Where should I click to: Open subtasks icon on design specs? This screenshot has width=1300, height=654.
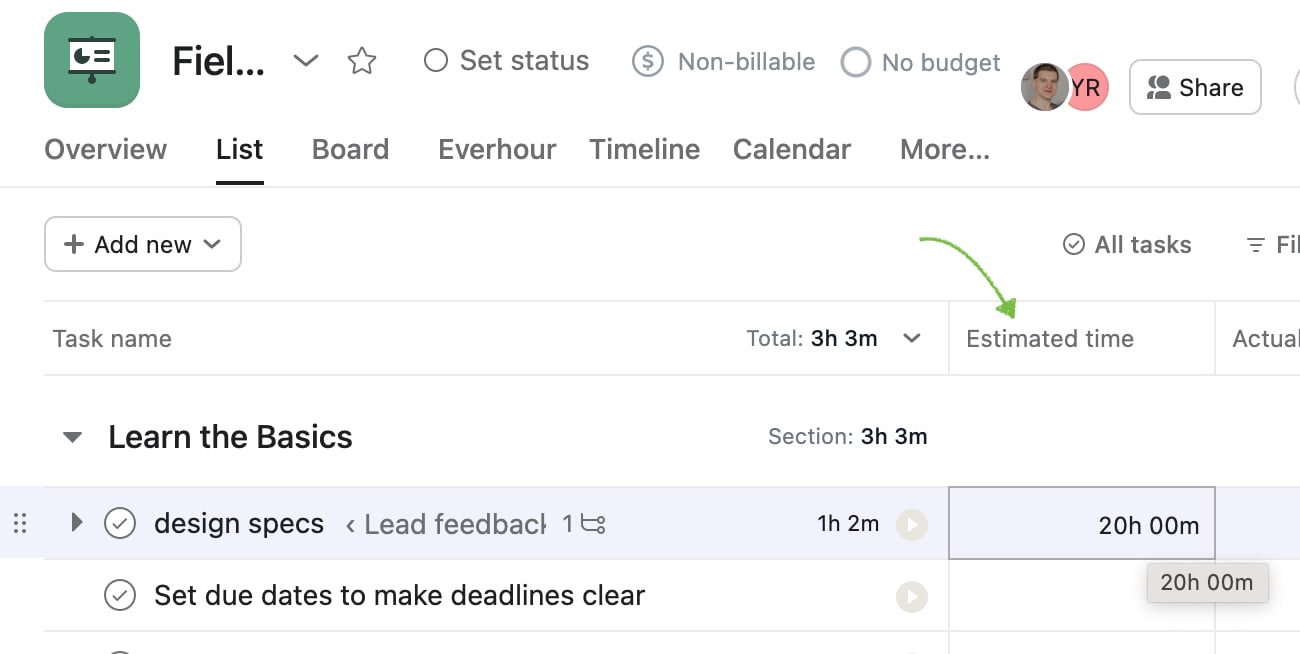594,524
